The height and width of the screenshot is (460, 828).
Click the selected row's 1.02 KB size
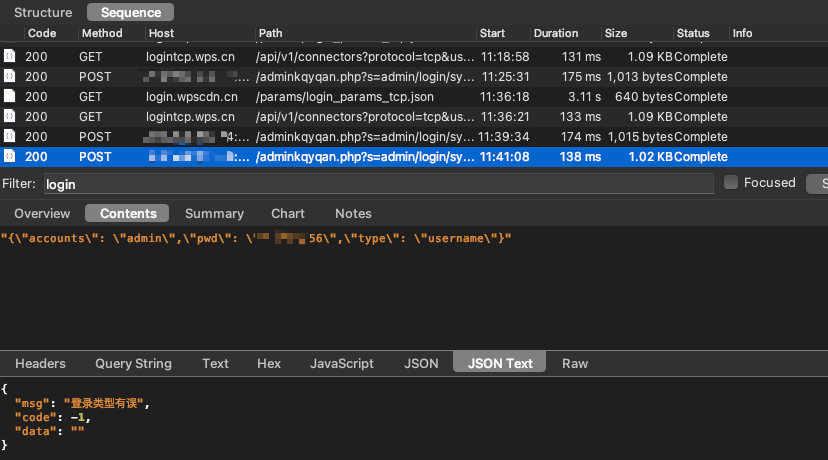[650, 157]
